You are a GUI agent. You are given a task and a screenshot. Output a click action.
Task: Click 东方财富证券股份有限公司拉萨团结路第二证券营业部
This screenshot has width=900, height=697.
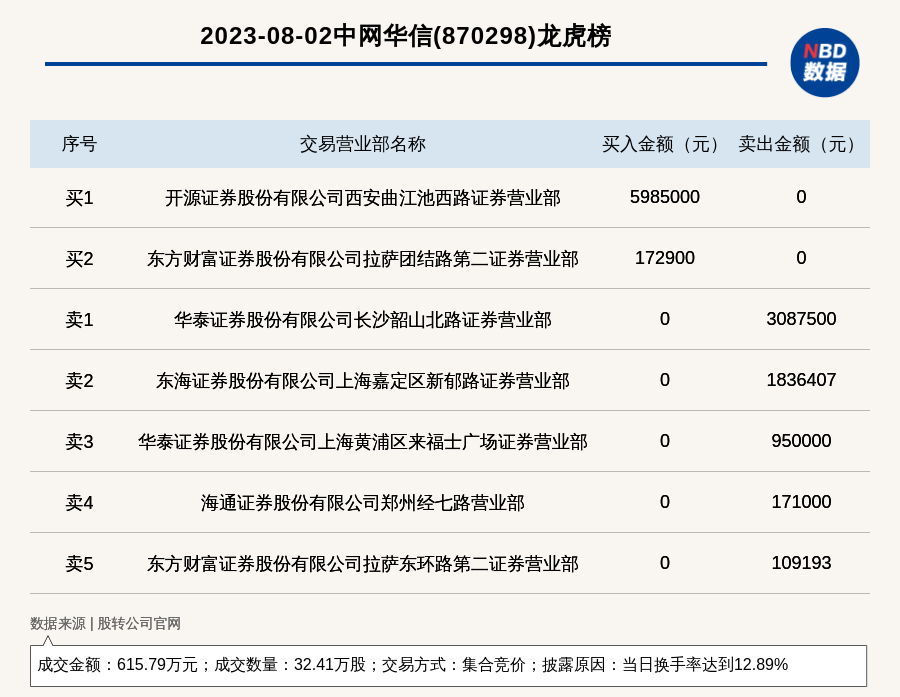[x=363, y=259]
